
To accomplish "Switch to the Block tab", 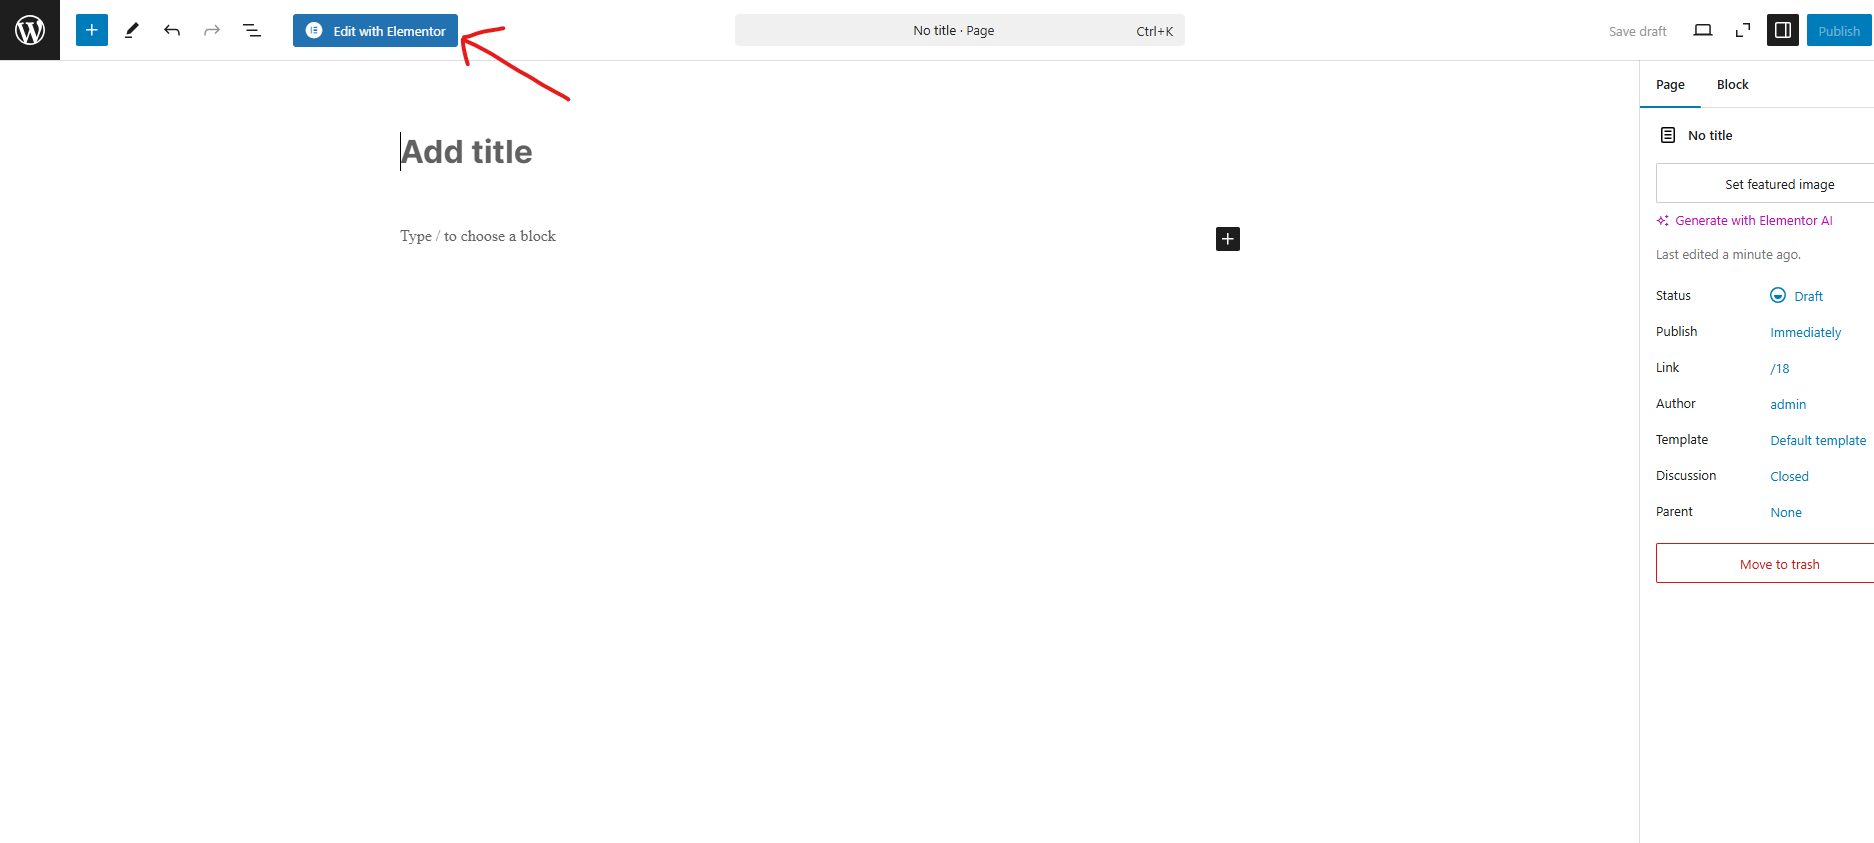I will coord(1732,85).
